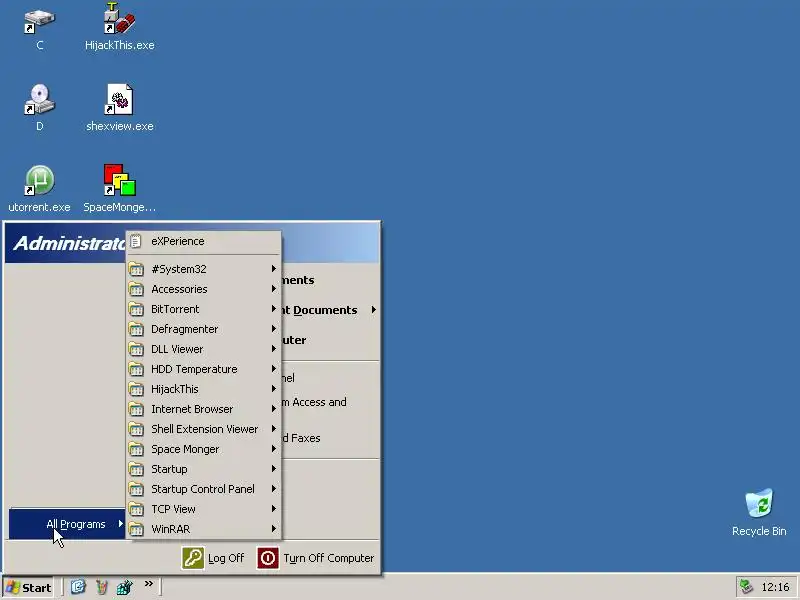Image resolution: width=800 pixels, height=600 pixels.
Task: Click the third quick launch icon
Action: point(124,587)
